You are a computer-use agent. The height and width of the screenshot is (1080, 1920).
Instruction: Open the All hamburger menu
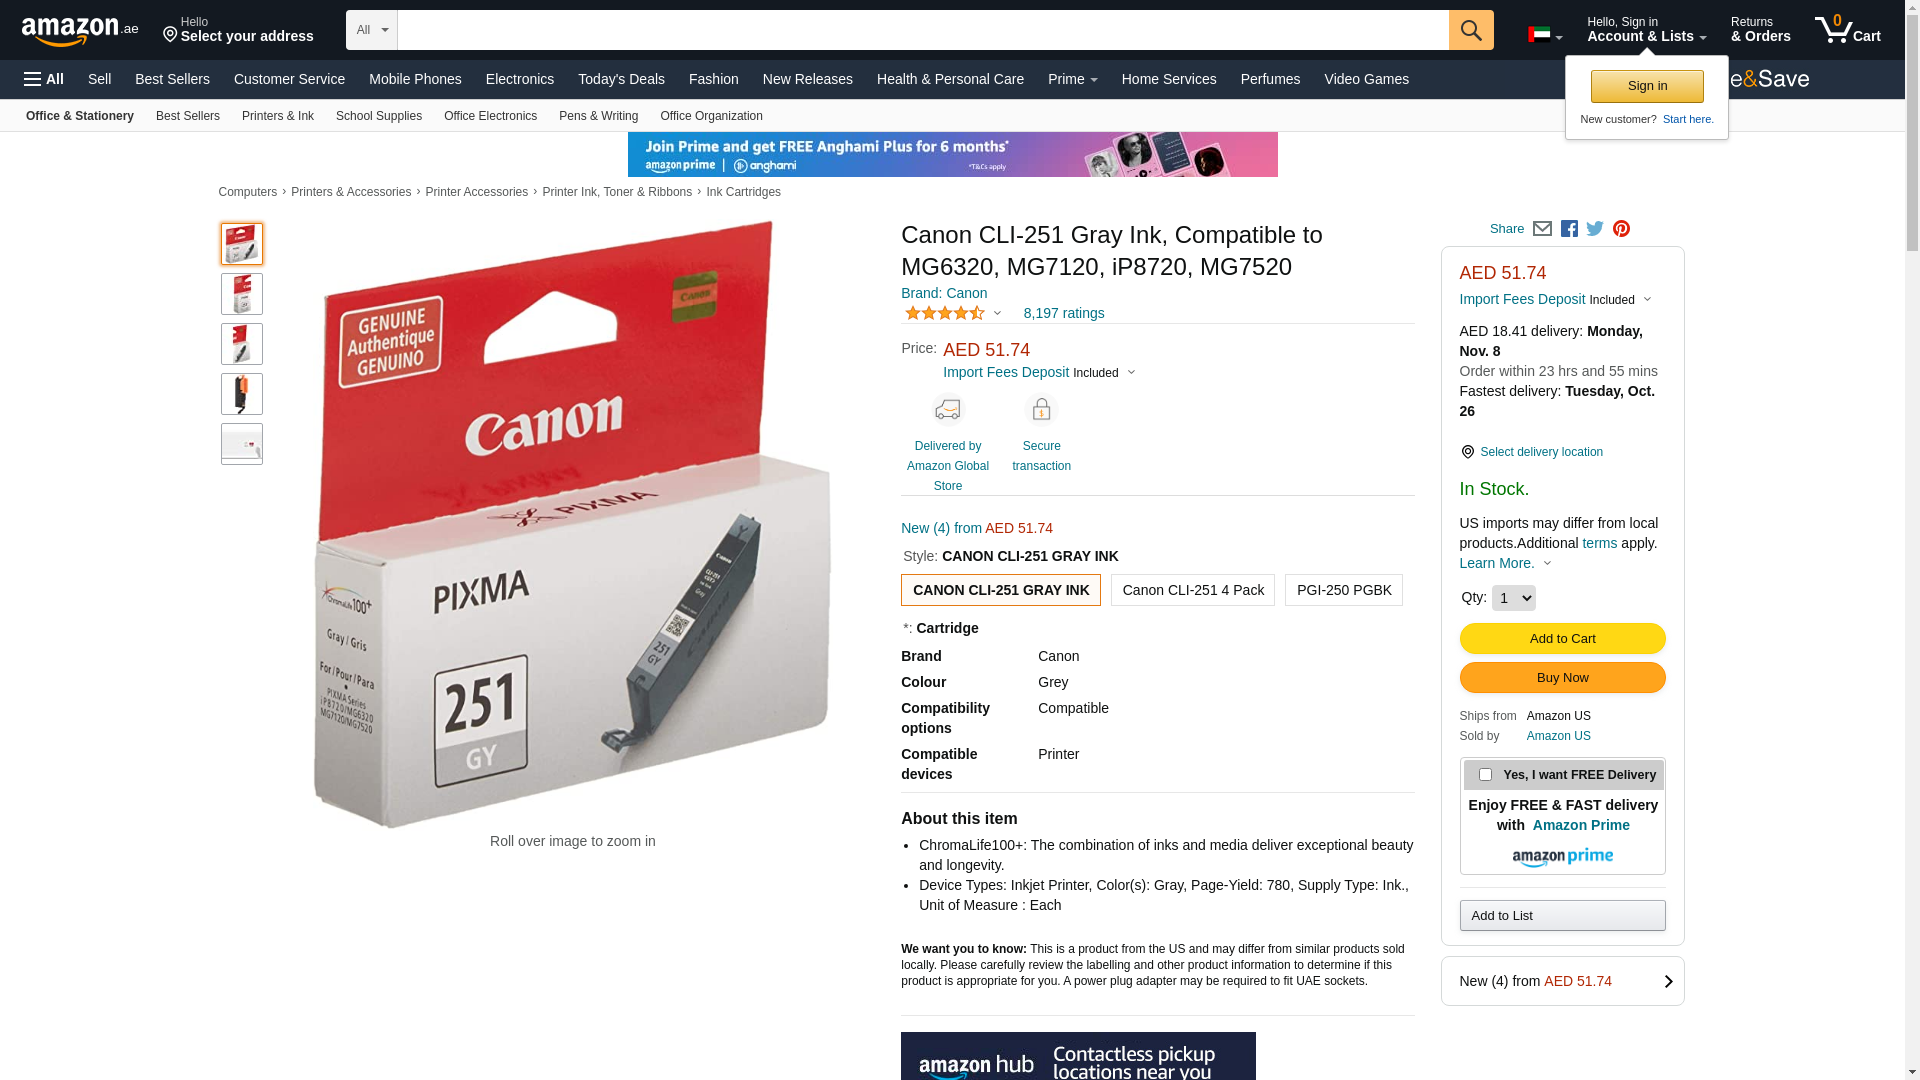44,79
